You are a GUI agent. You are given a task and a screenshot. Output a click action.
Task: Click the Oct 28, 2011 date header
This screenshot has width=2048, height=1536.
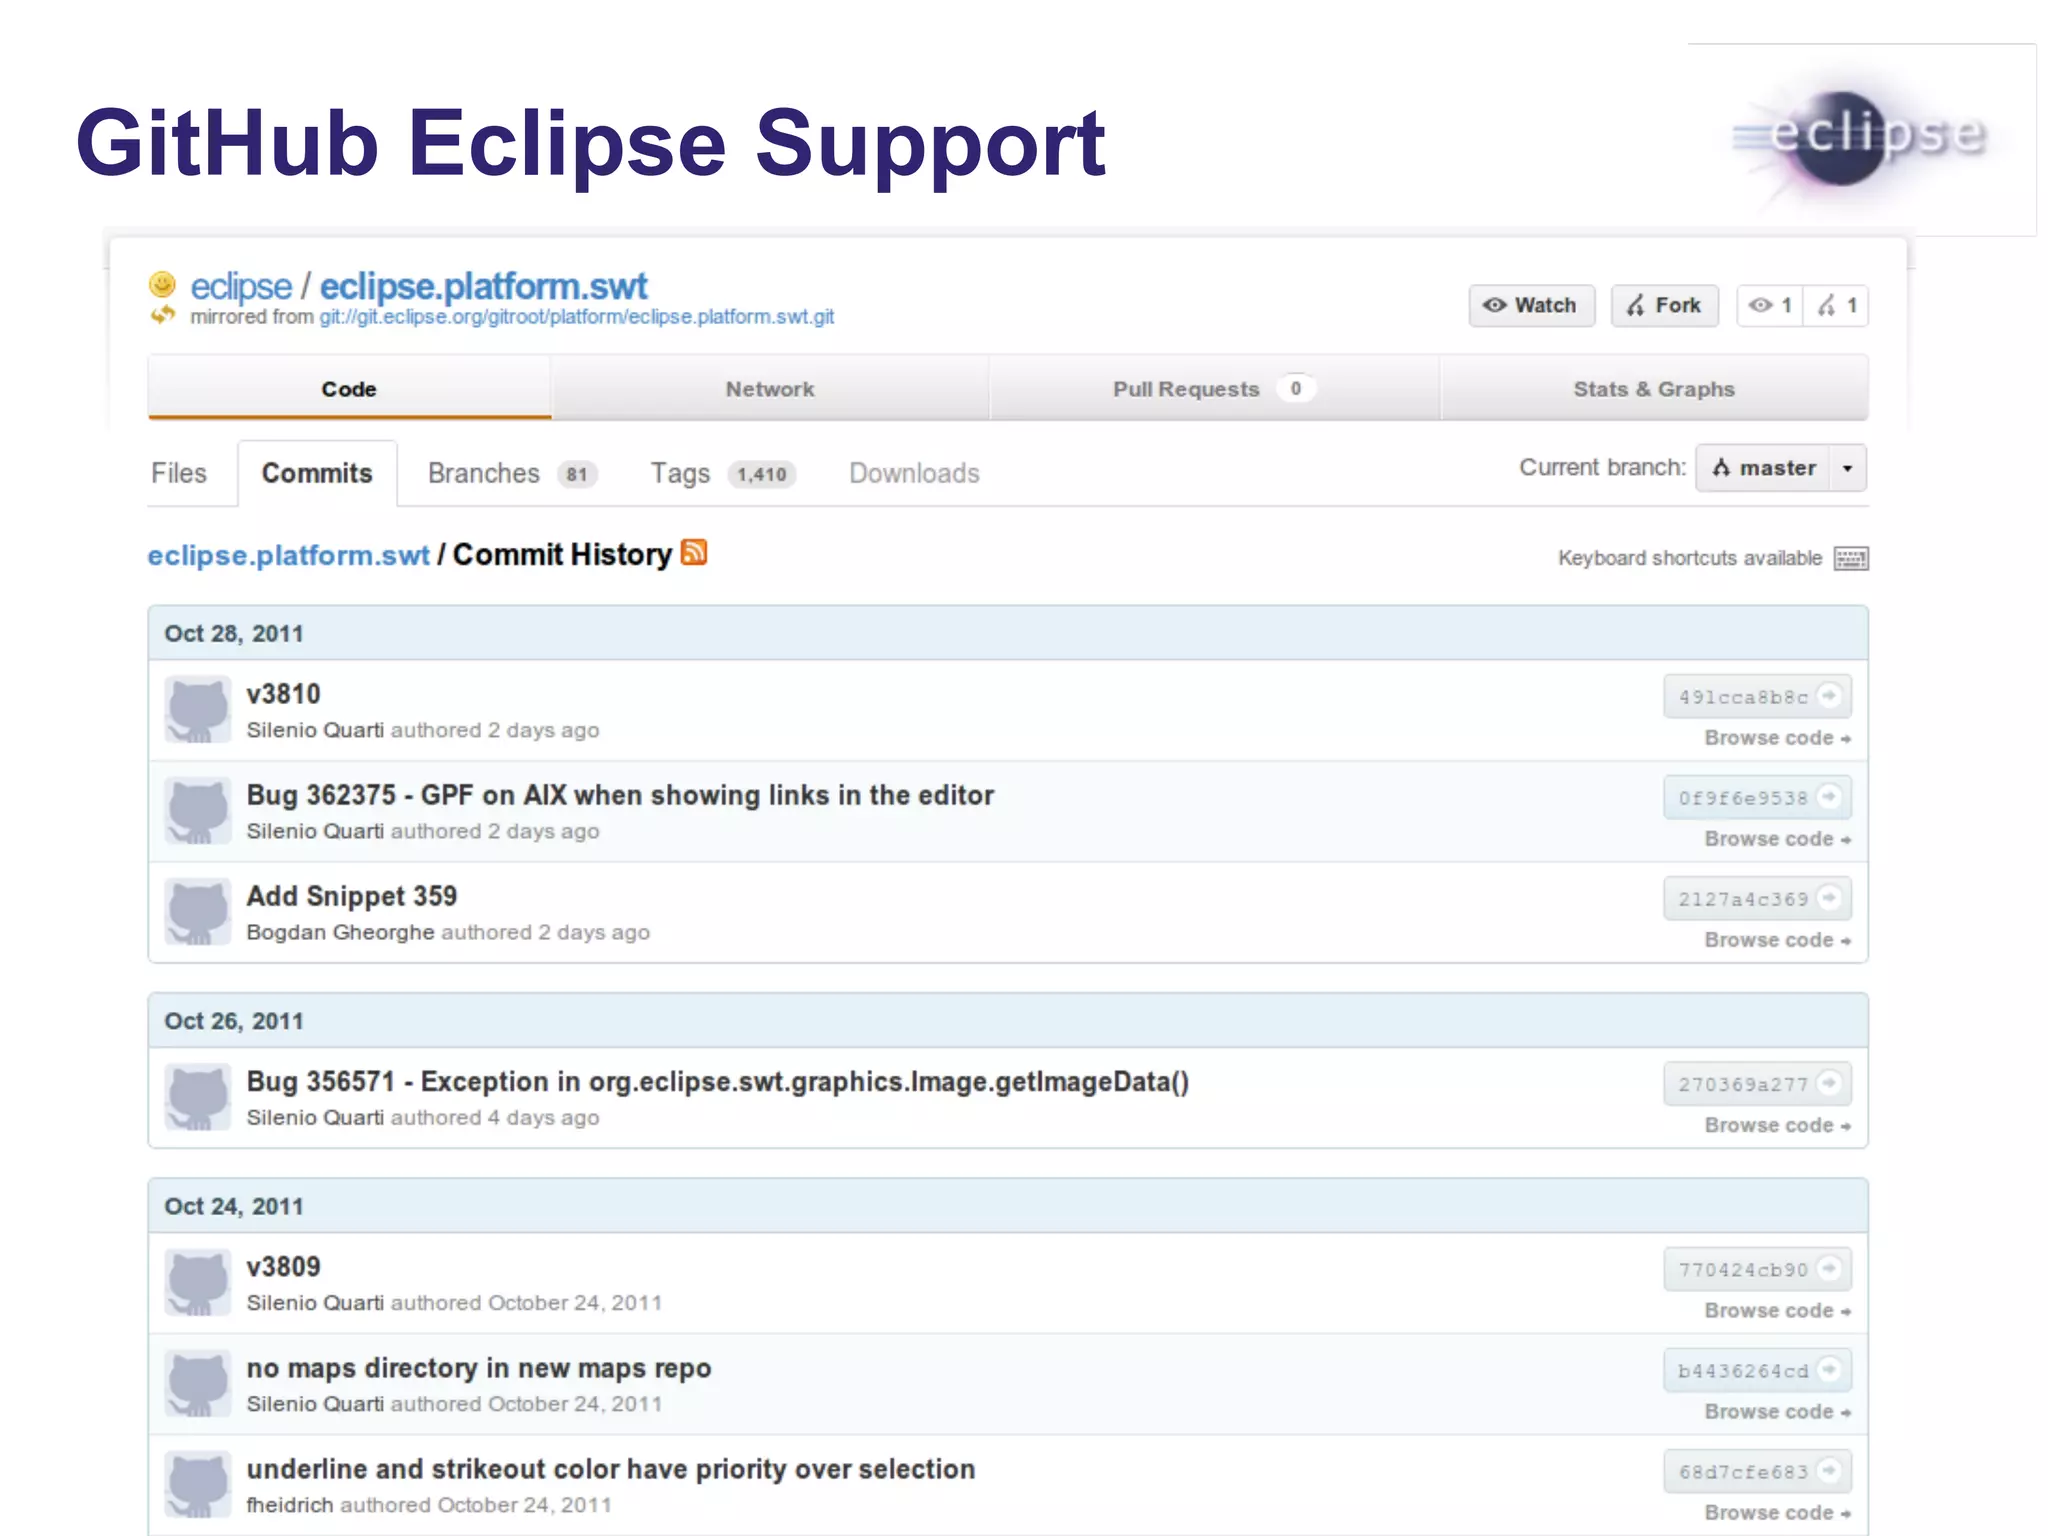pos(1008,633)
